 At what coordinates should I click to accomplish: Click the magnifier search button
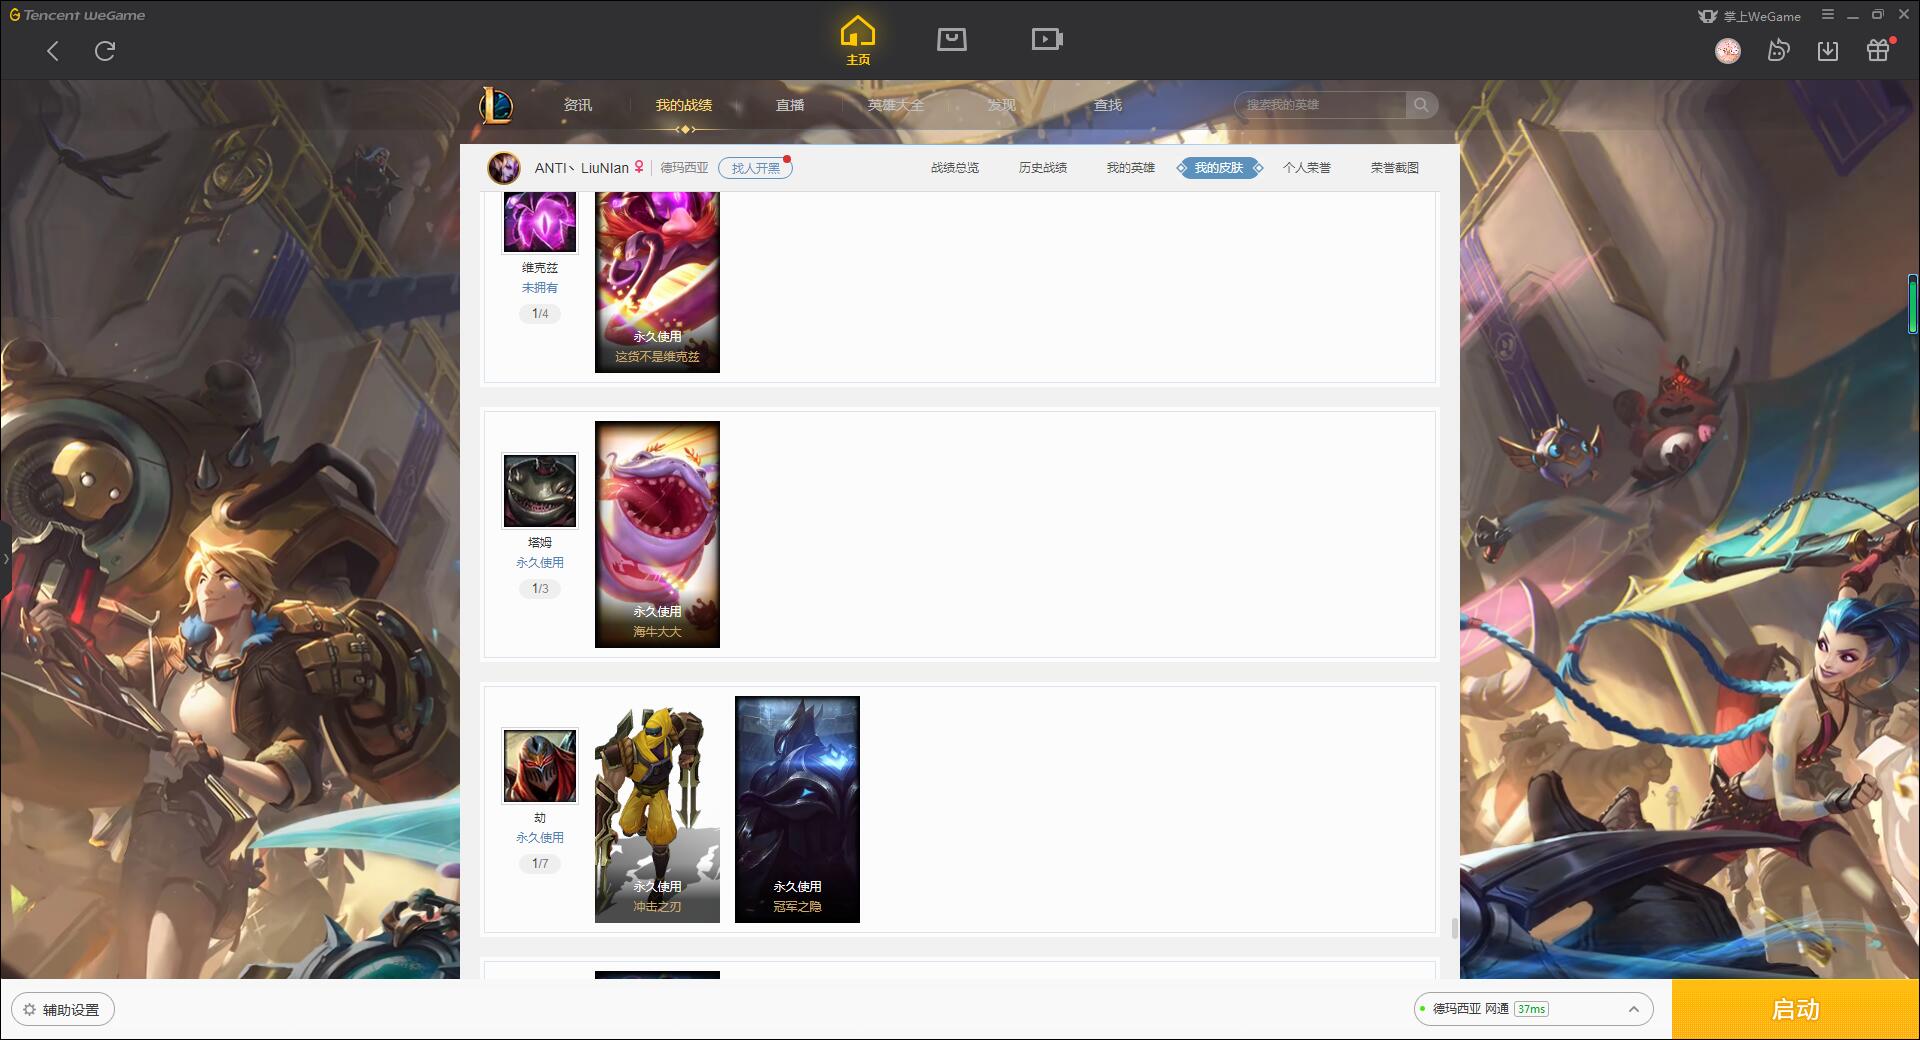tap(1421, 105)
